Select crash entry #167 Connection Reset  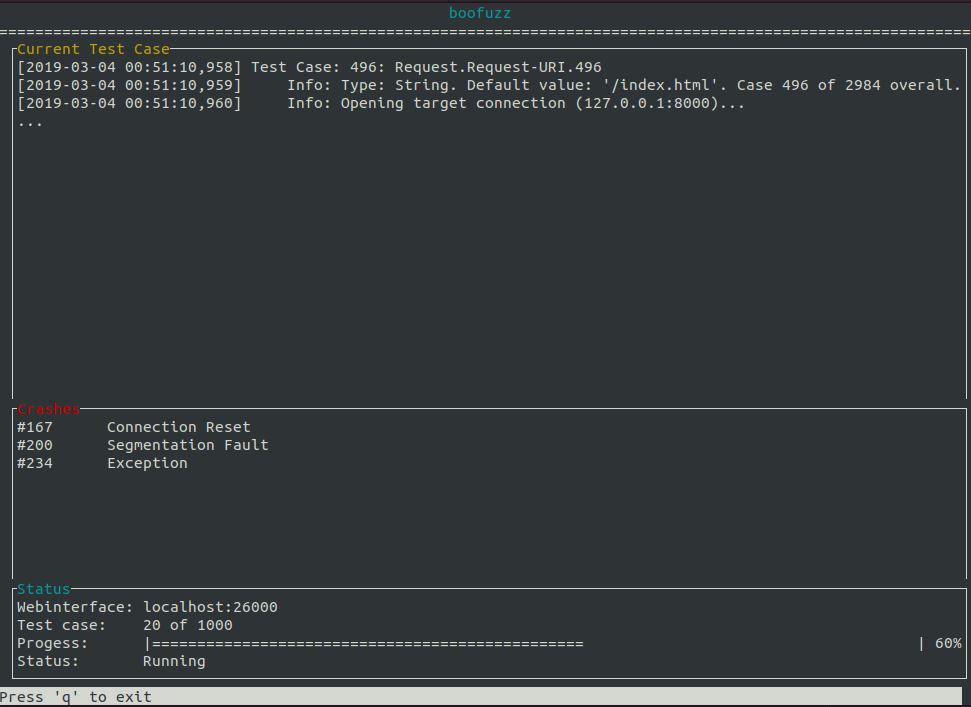point(134,427)
